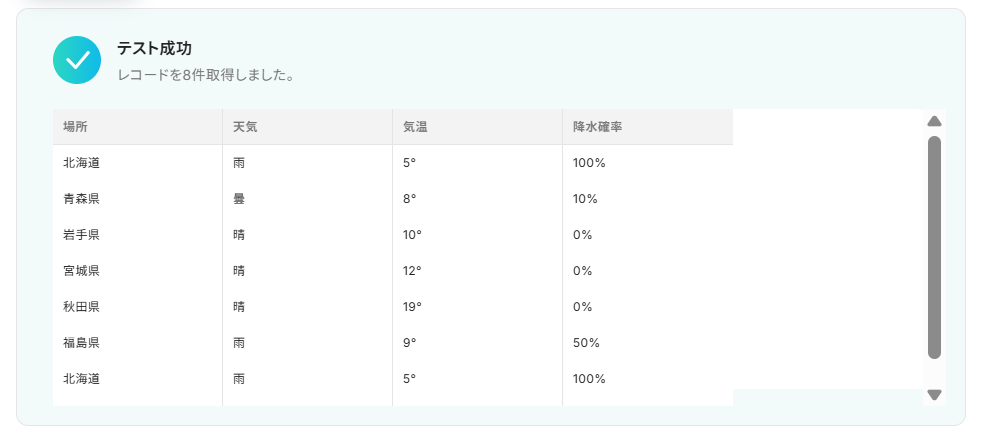Click the scrollbar down arrow
Viewport: 1000px width, 445px height.
934,395
